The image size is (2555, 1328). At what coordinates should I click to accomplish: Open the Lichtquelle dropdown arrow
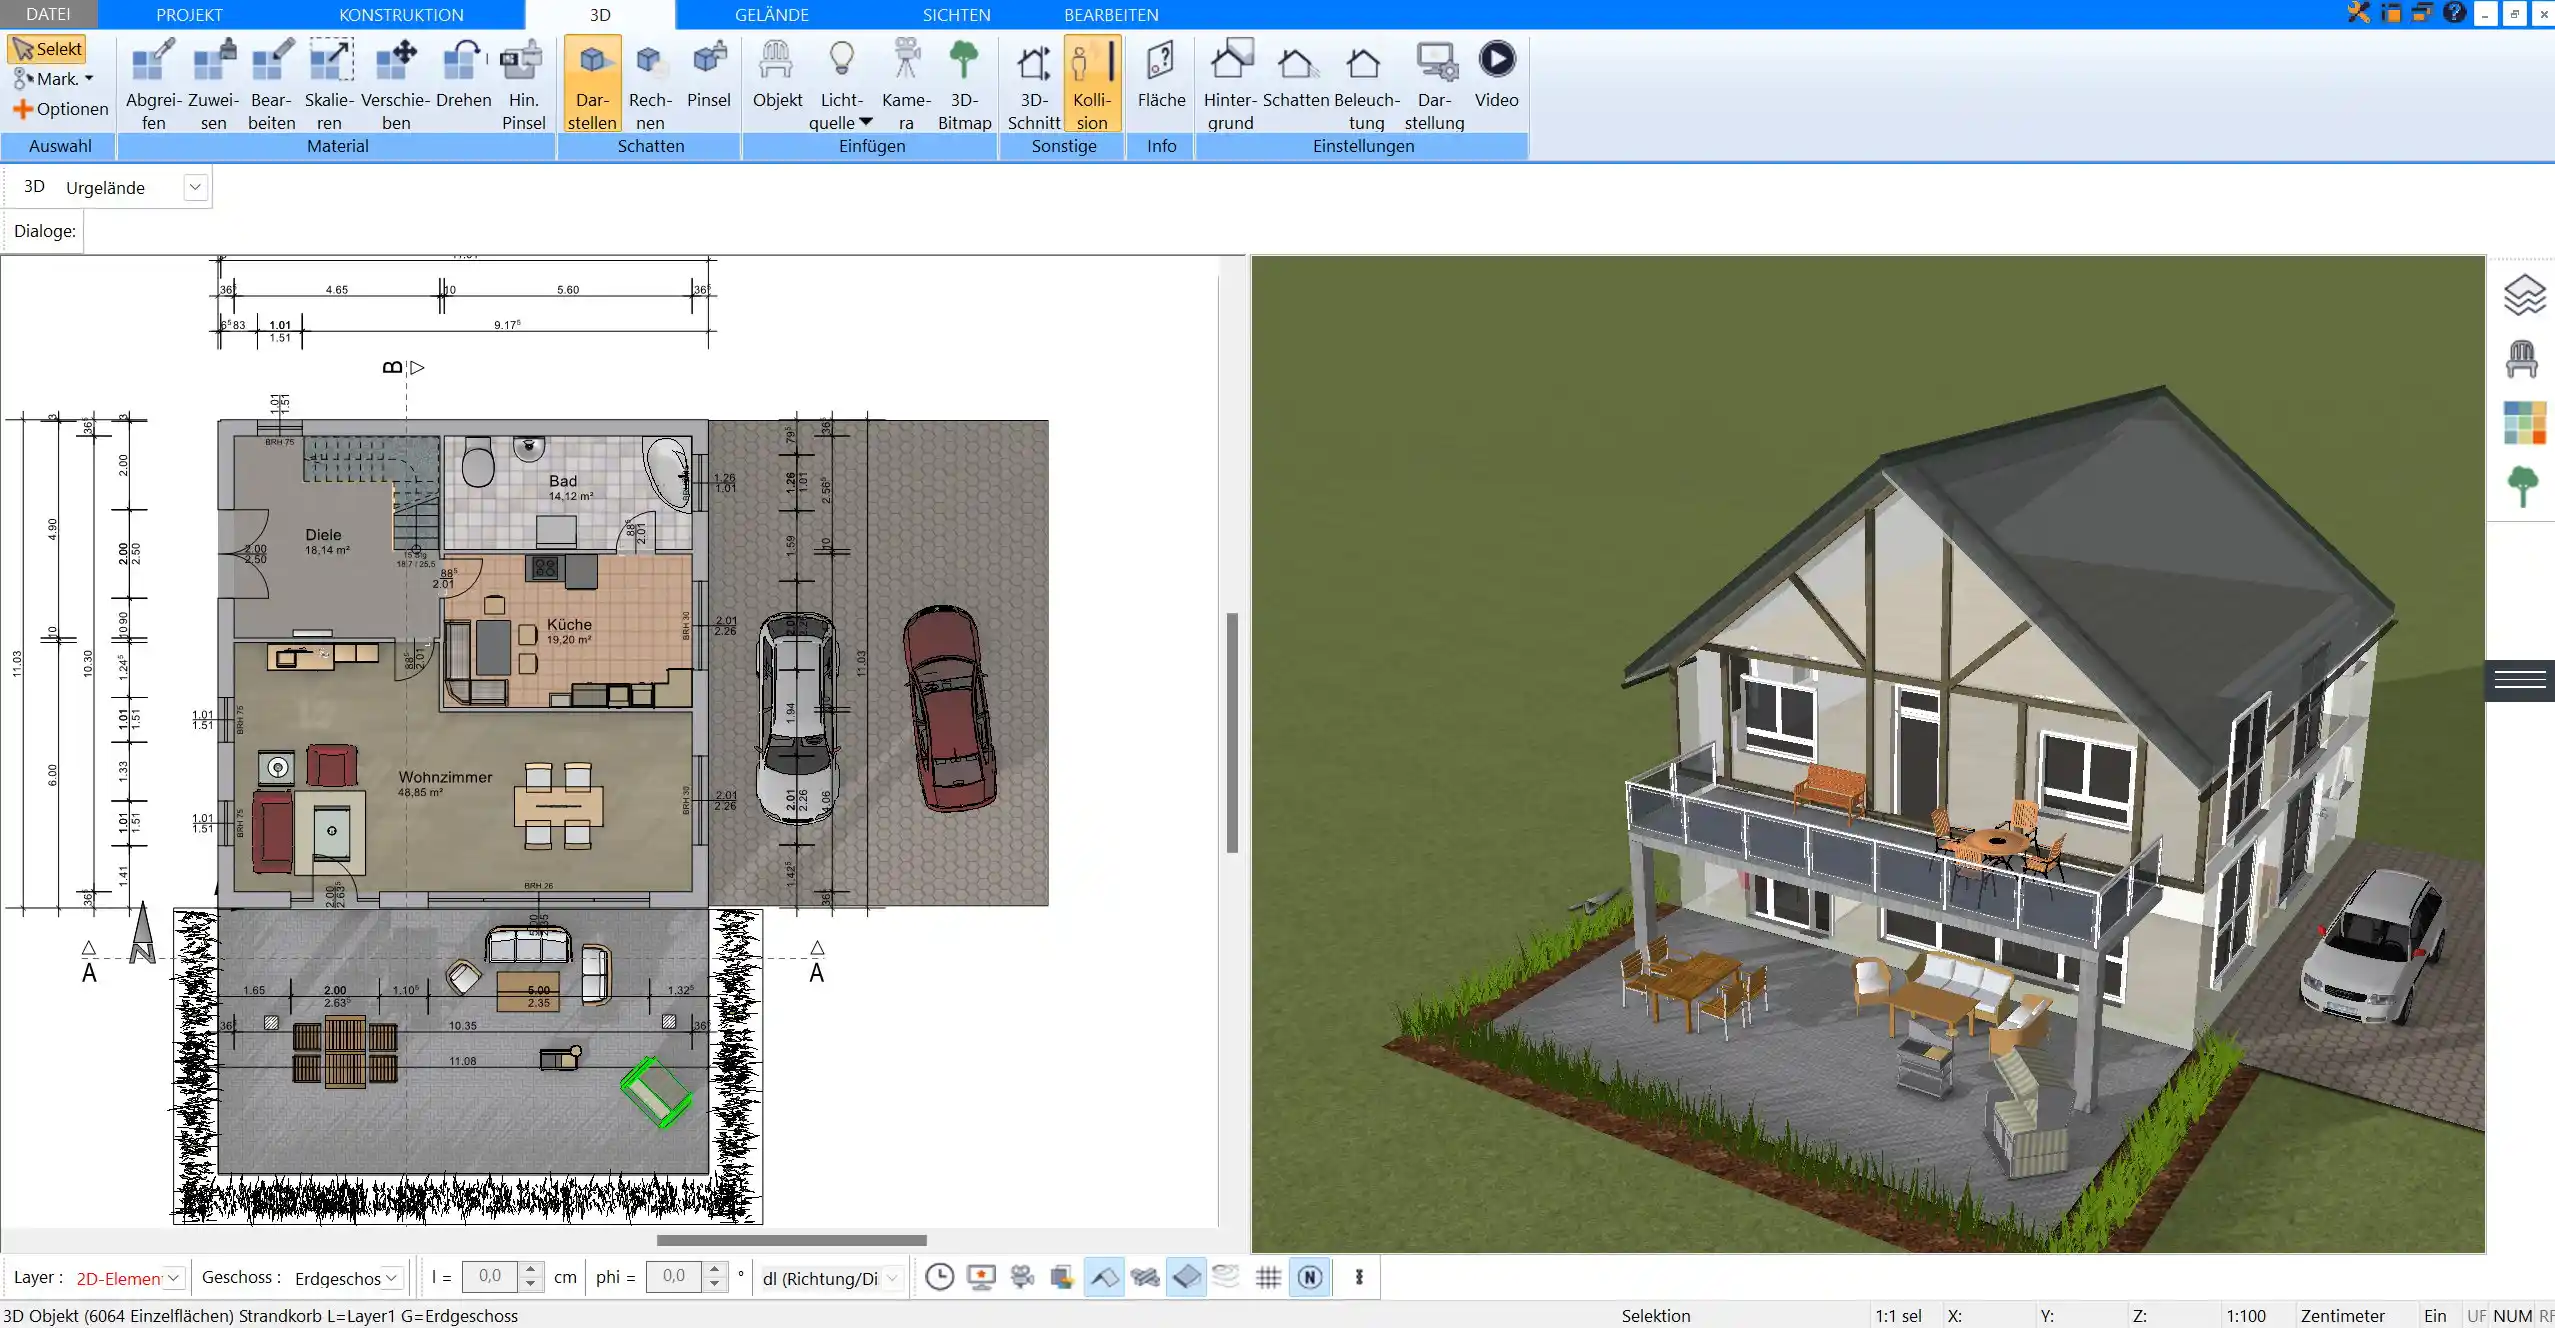click(866, 122)
